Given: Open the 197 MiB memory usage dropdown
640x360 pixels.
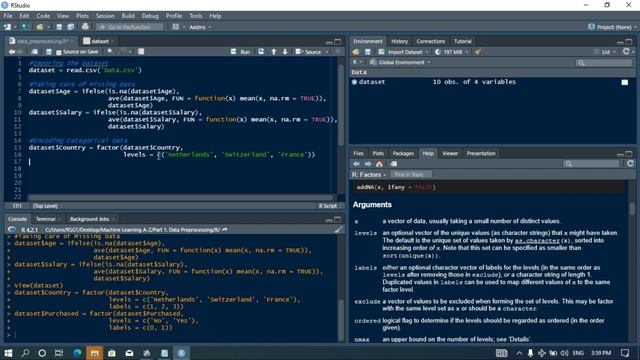Looking at the screenshot, I should point(451,52).
